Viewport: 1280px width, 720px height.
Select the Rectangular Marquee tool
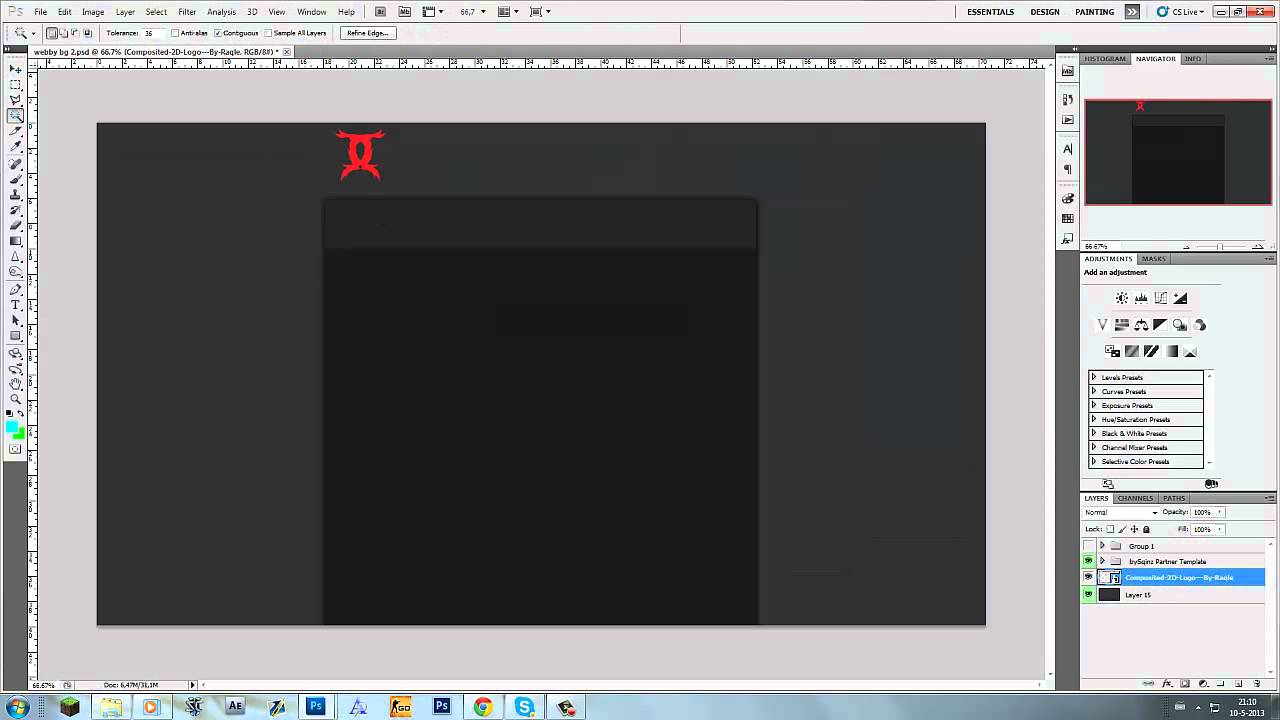coord(15,84)
